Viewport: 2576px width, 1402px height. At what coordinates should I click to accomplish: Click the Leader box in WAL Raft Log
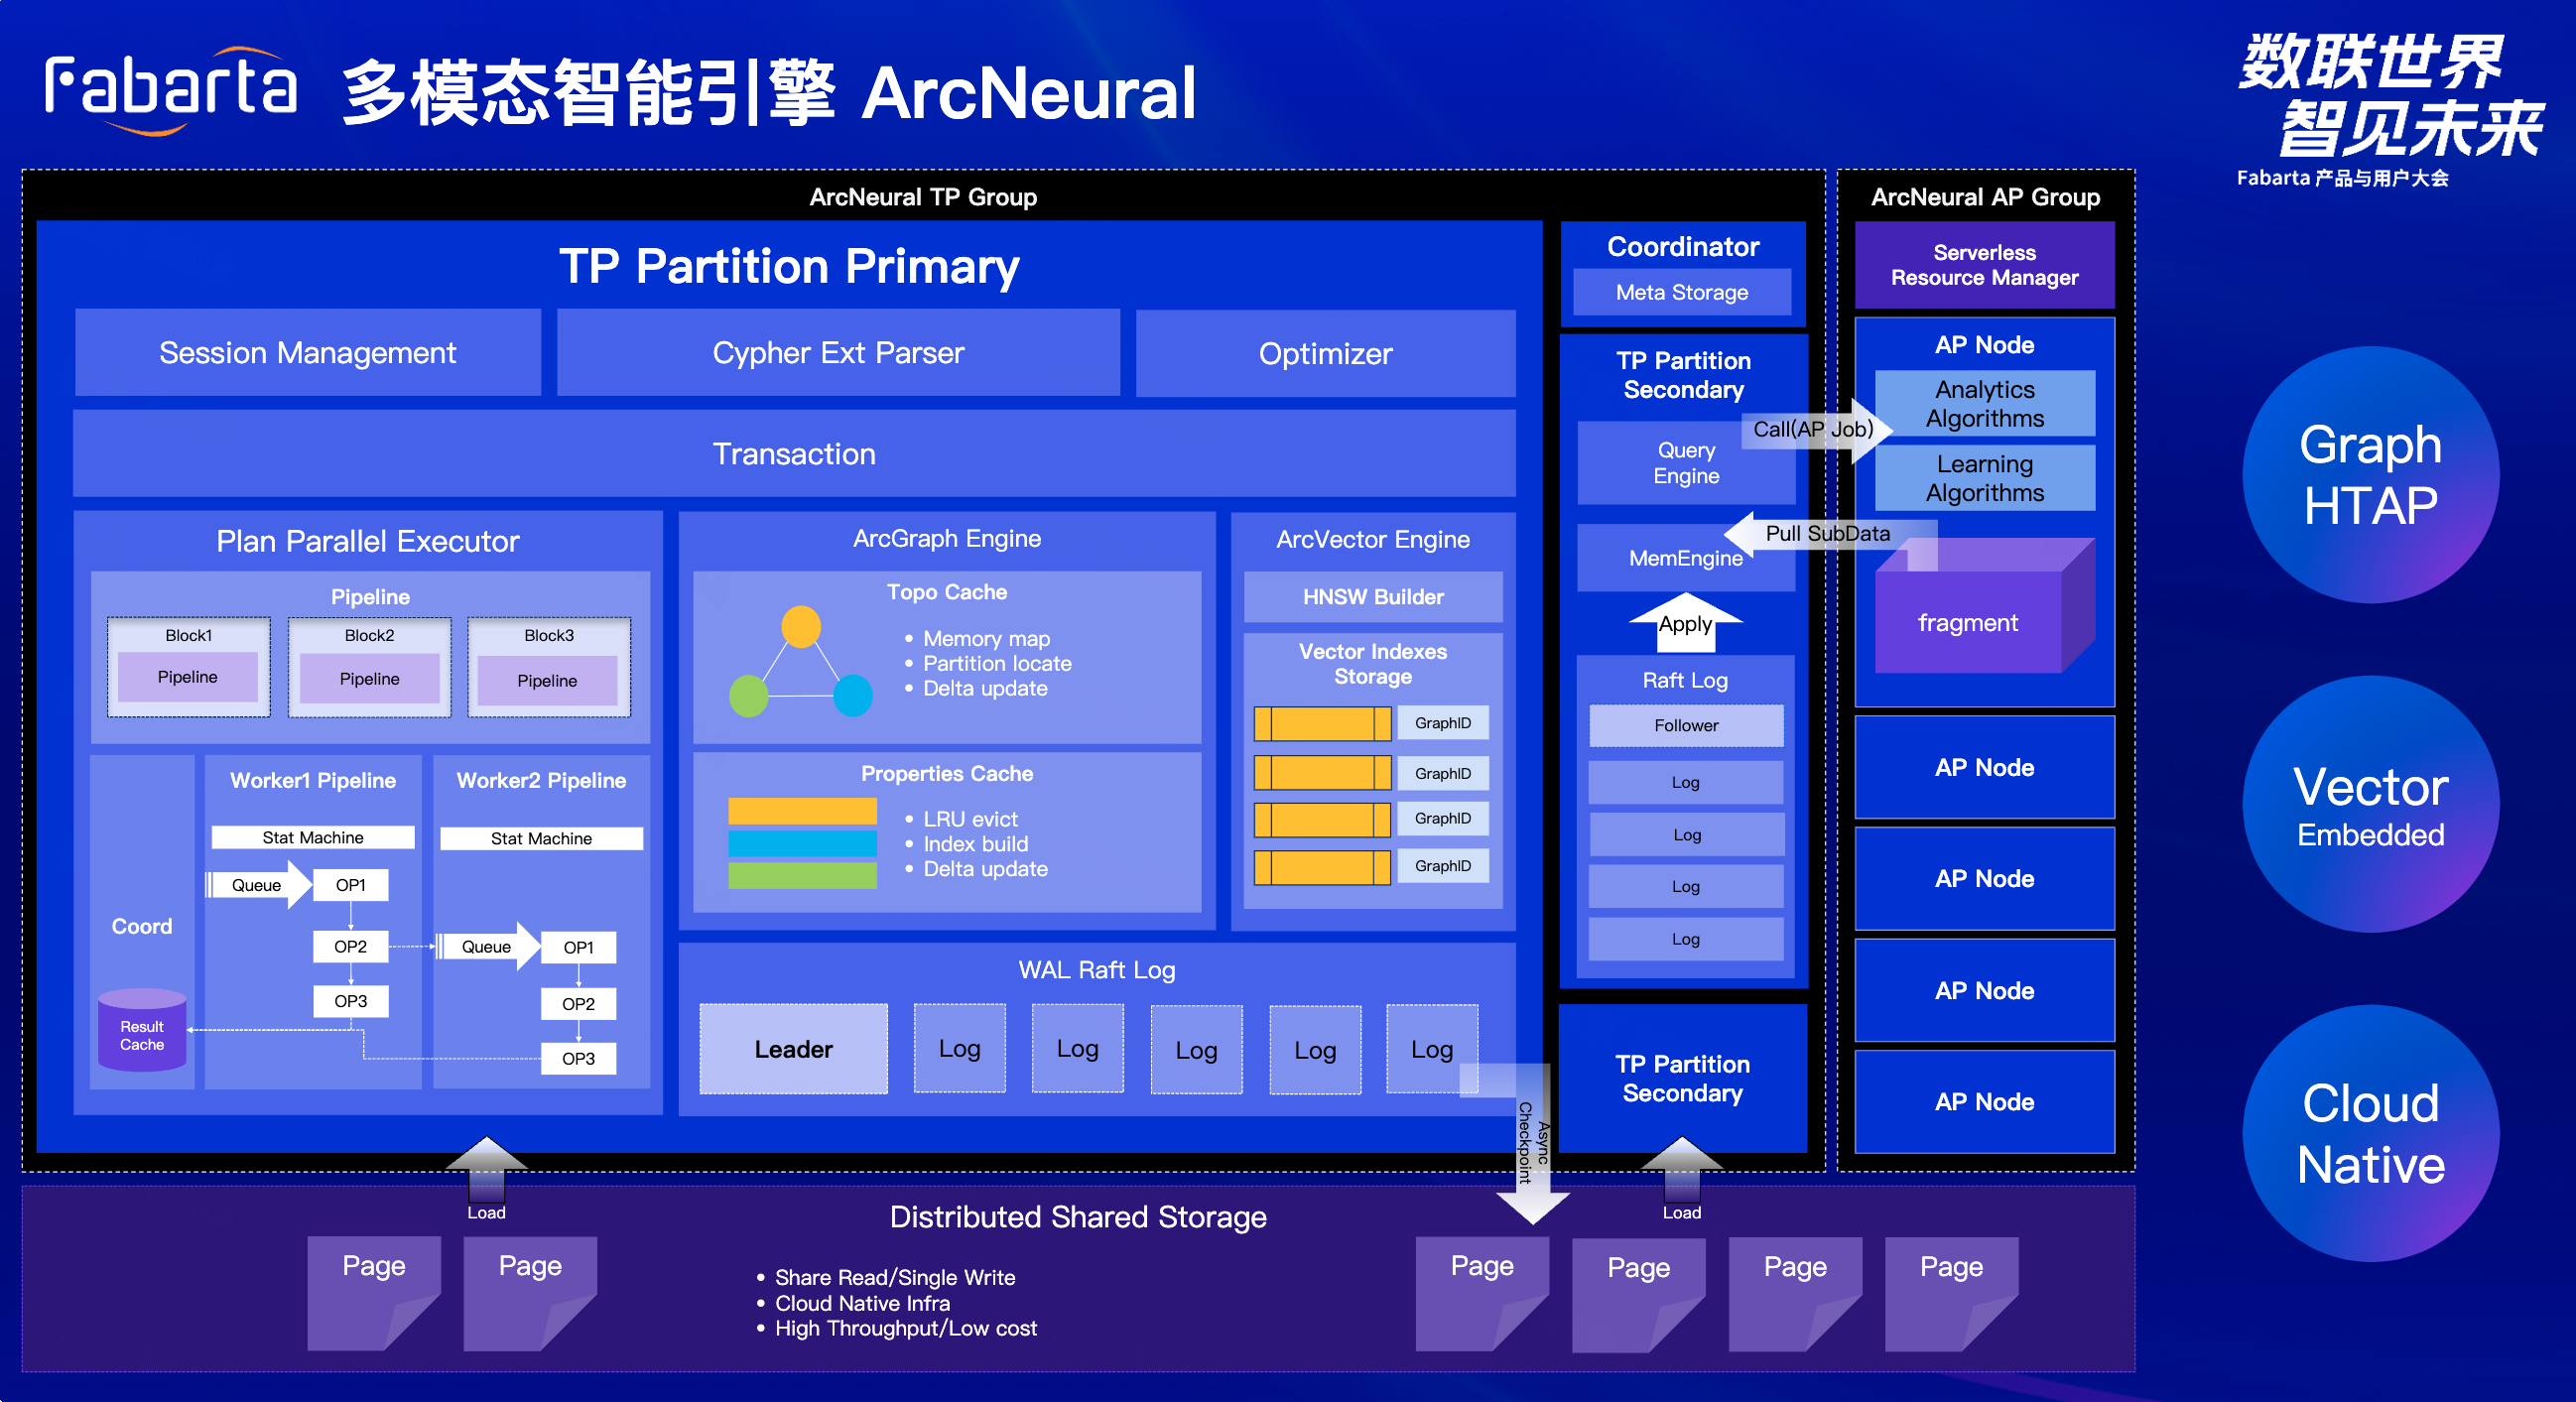(794, 1049)
